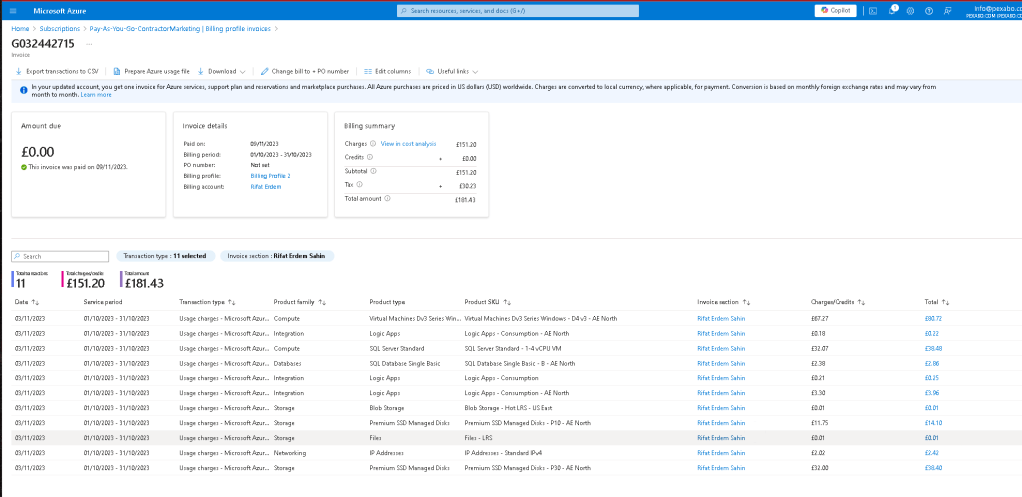Select £67.27 charges cell
Viewport: 1022px width, 497px height.
tap(819, 319)
